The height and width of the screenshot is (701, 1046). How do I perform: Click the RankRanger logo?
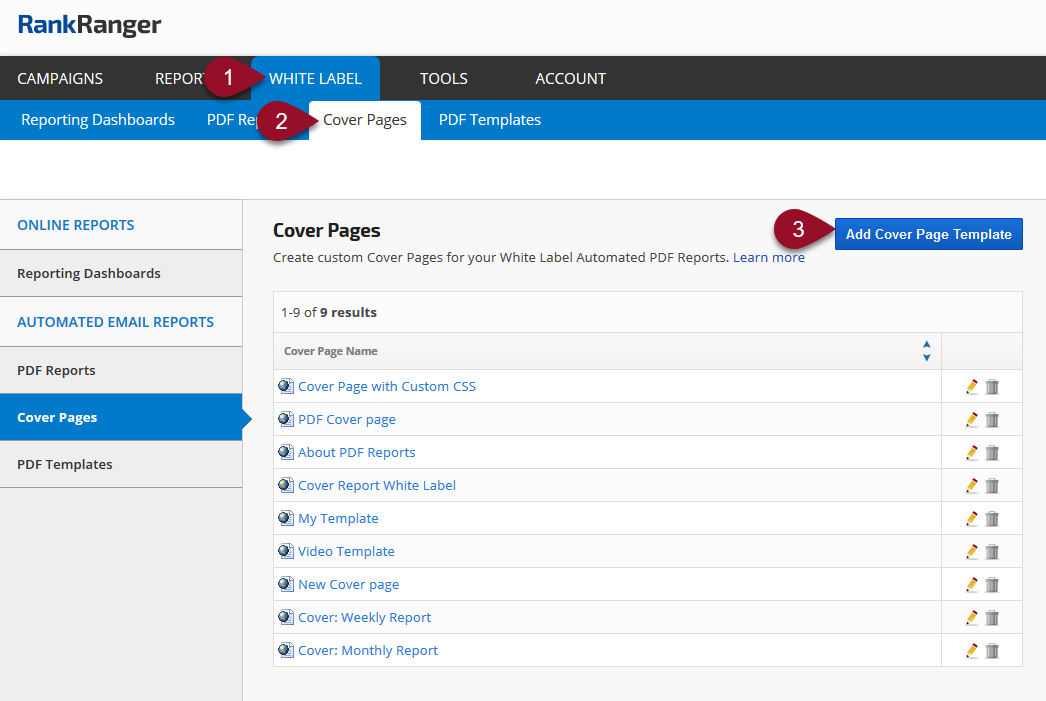click(x=89, y=25)
